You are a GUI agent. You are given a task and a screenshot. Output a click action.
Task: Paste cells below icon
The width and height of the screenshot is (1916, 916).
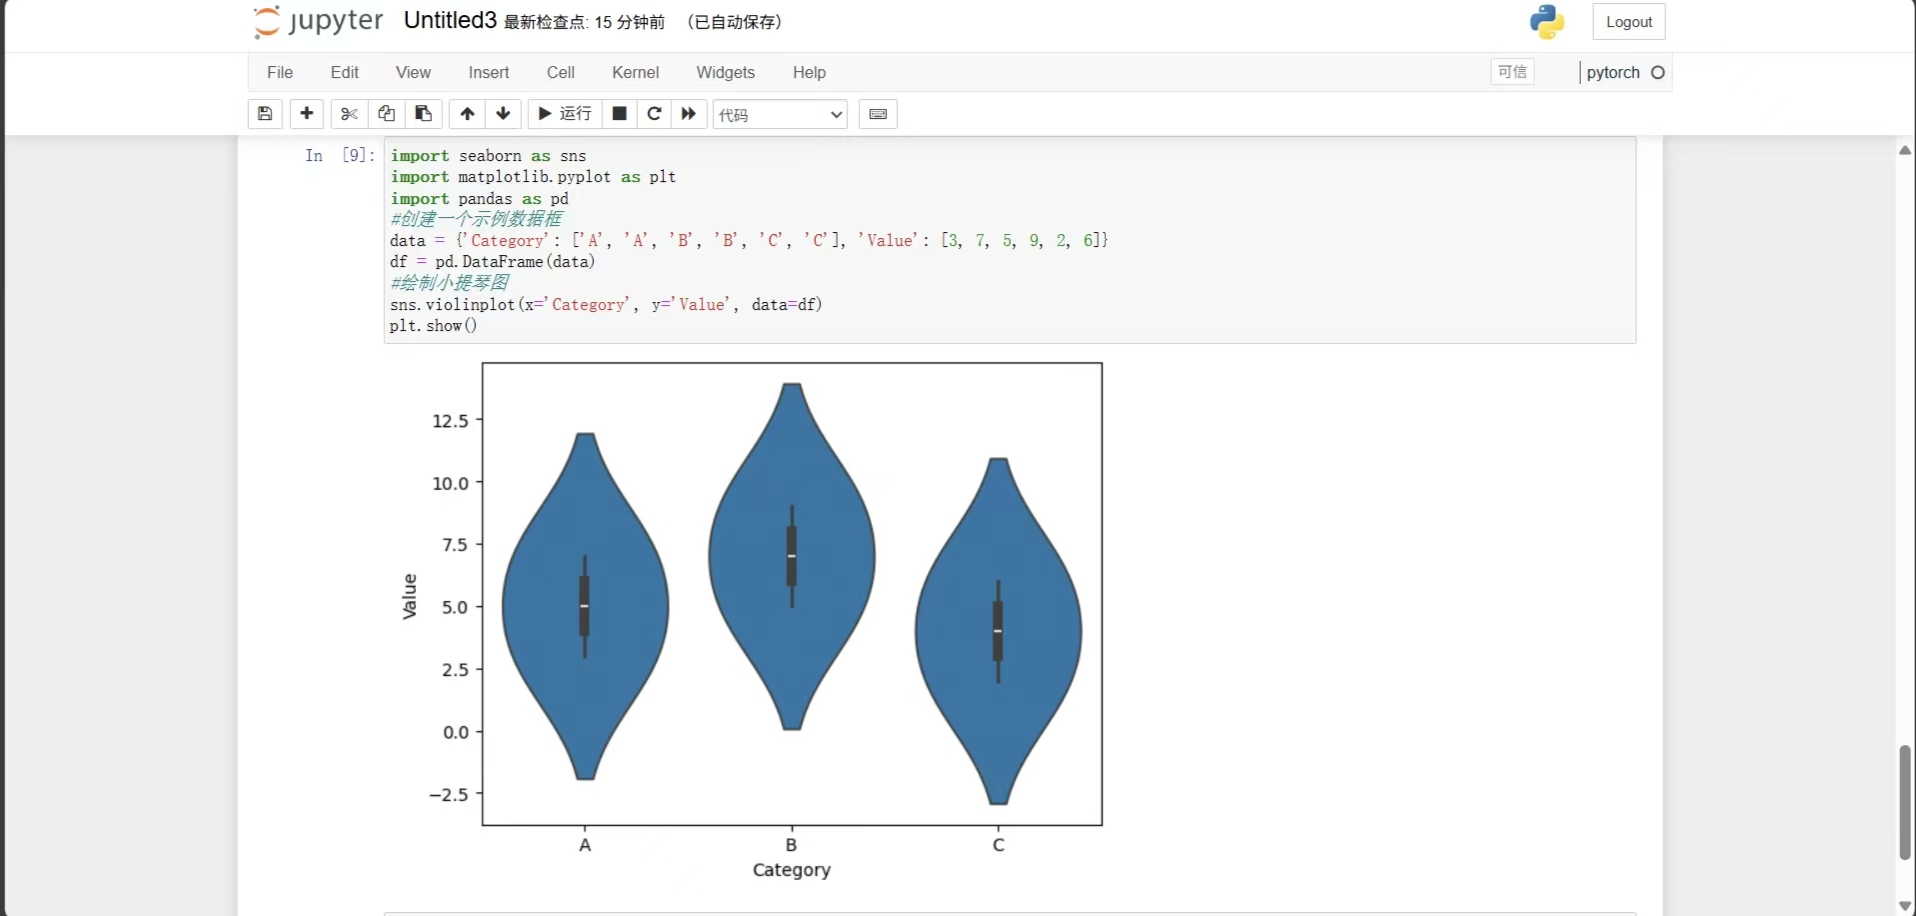[x=424, y=114]
